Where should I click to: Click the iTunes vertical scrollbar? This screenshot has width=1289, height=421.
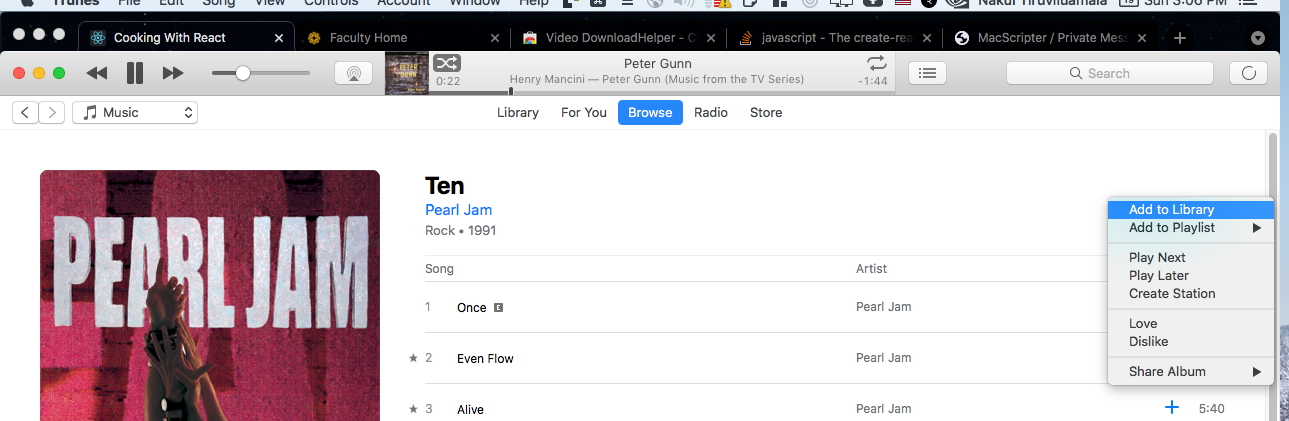tap(1273, 275)
